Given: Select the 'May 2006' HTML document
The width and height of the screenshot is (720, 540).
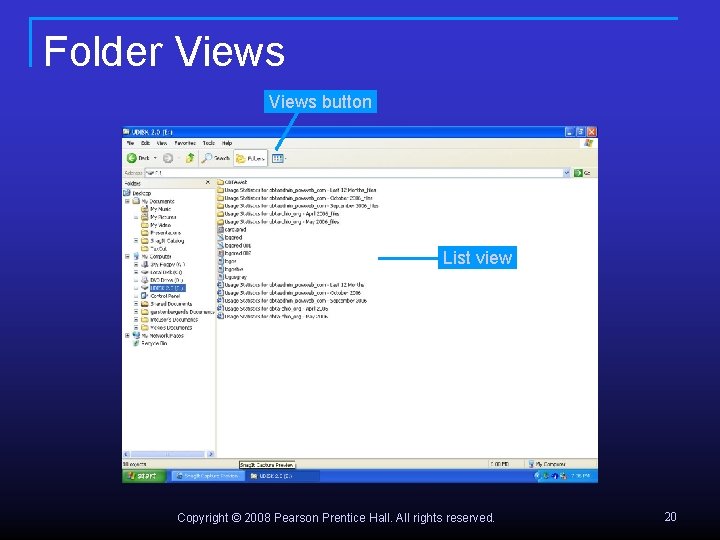Looking at the screenshot, I should [273, 316].
